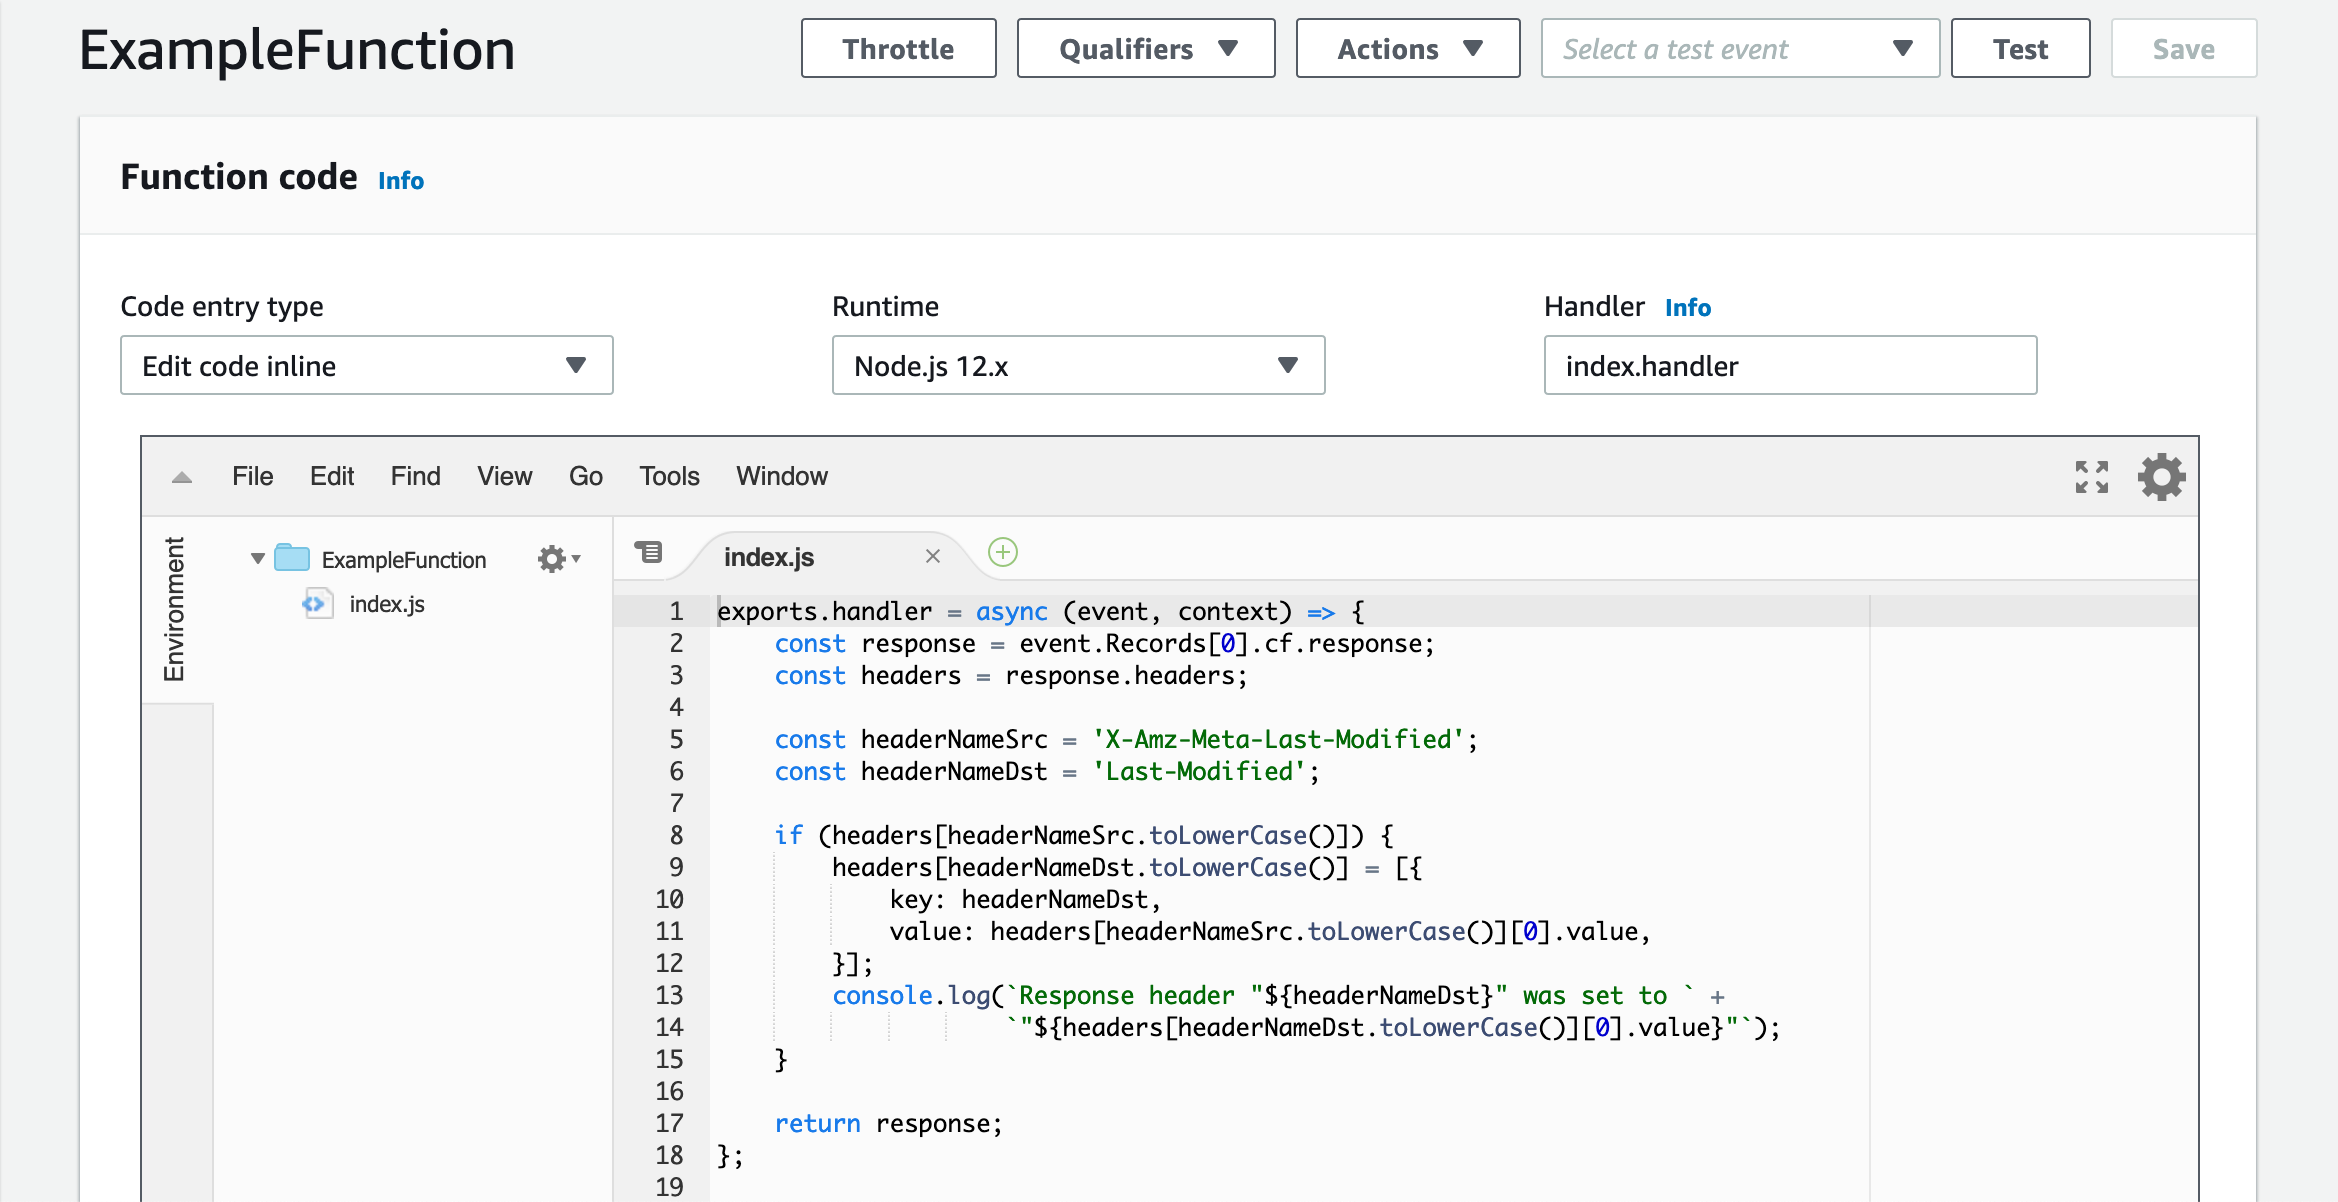Click the Test button
Viewport: 2338px width, 1202px height.
(x=2020, y=49)
